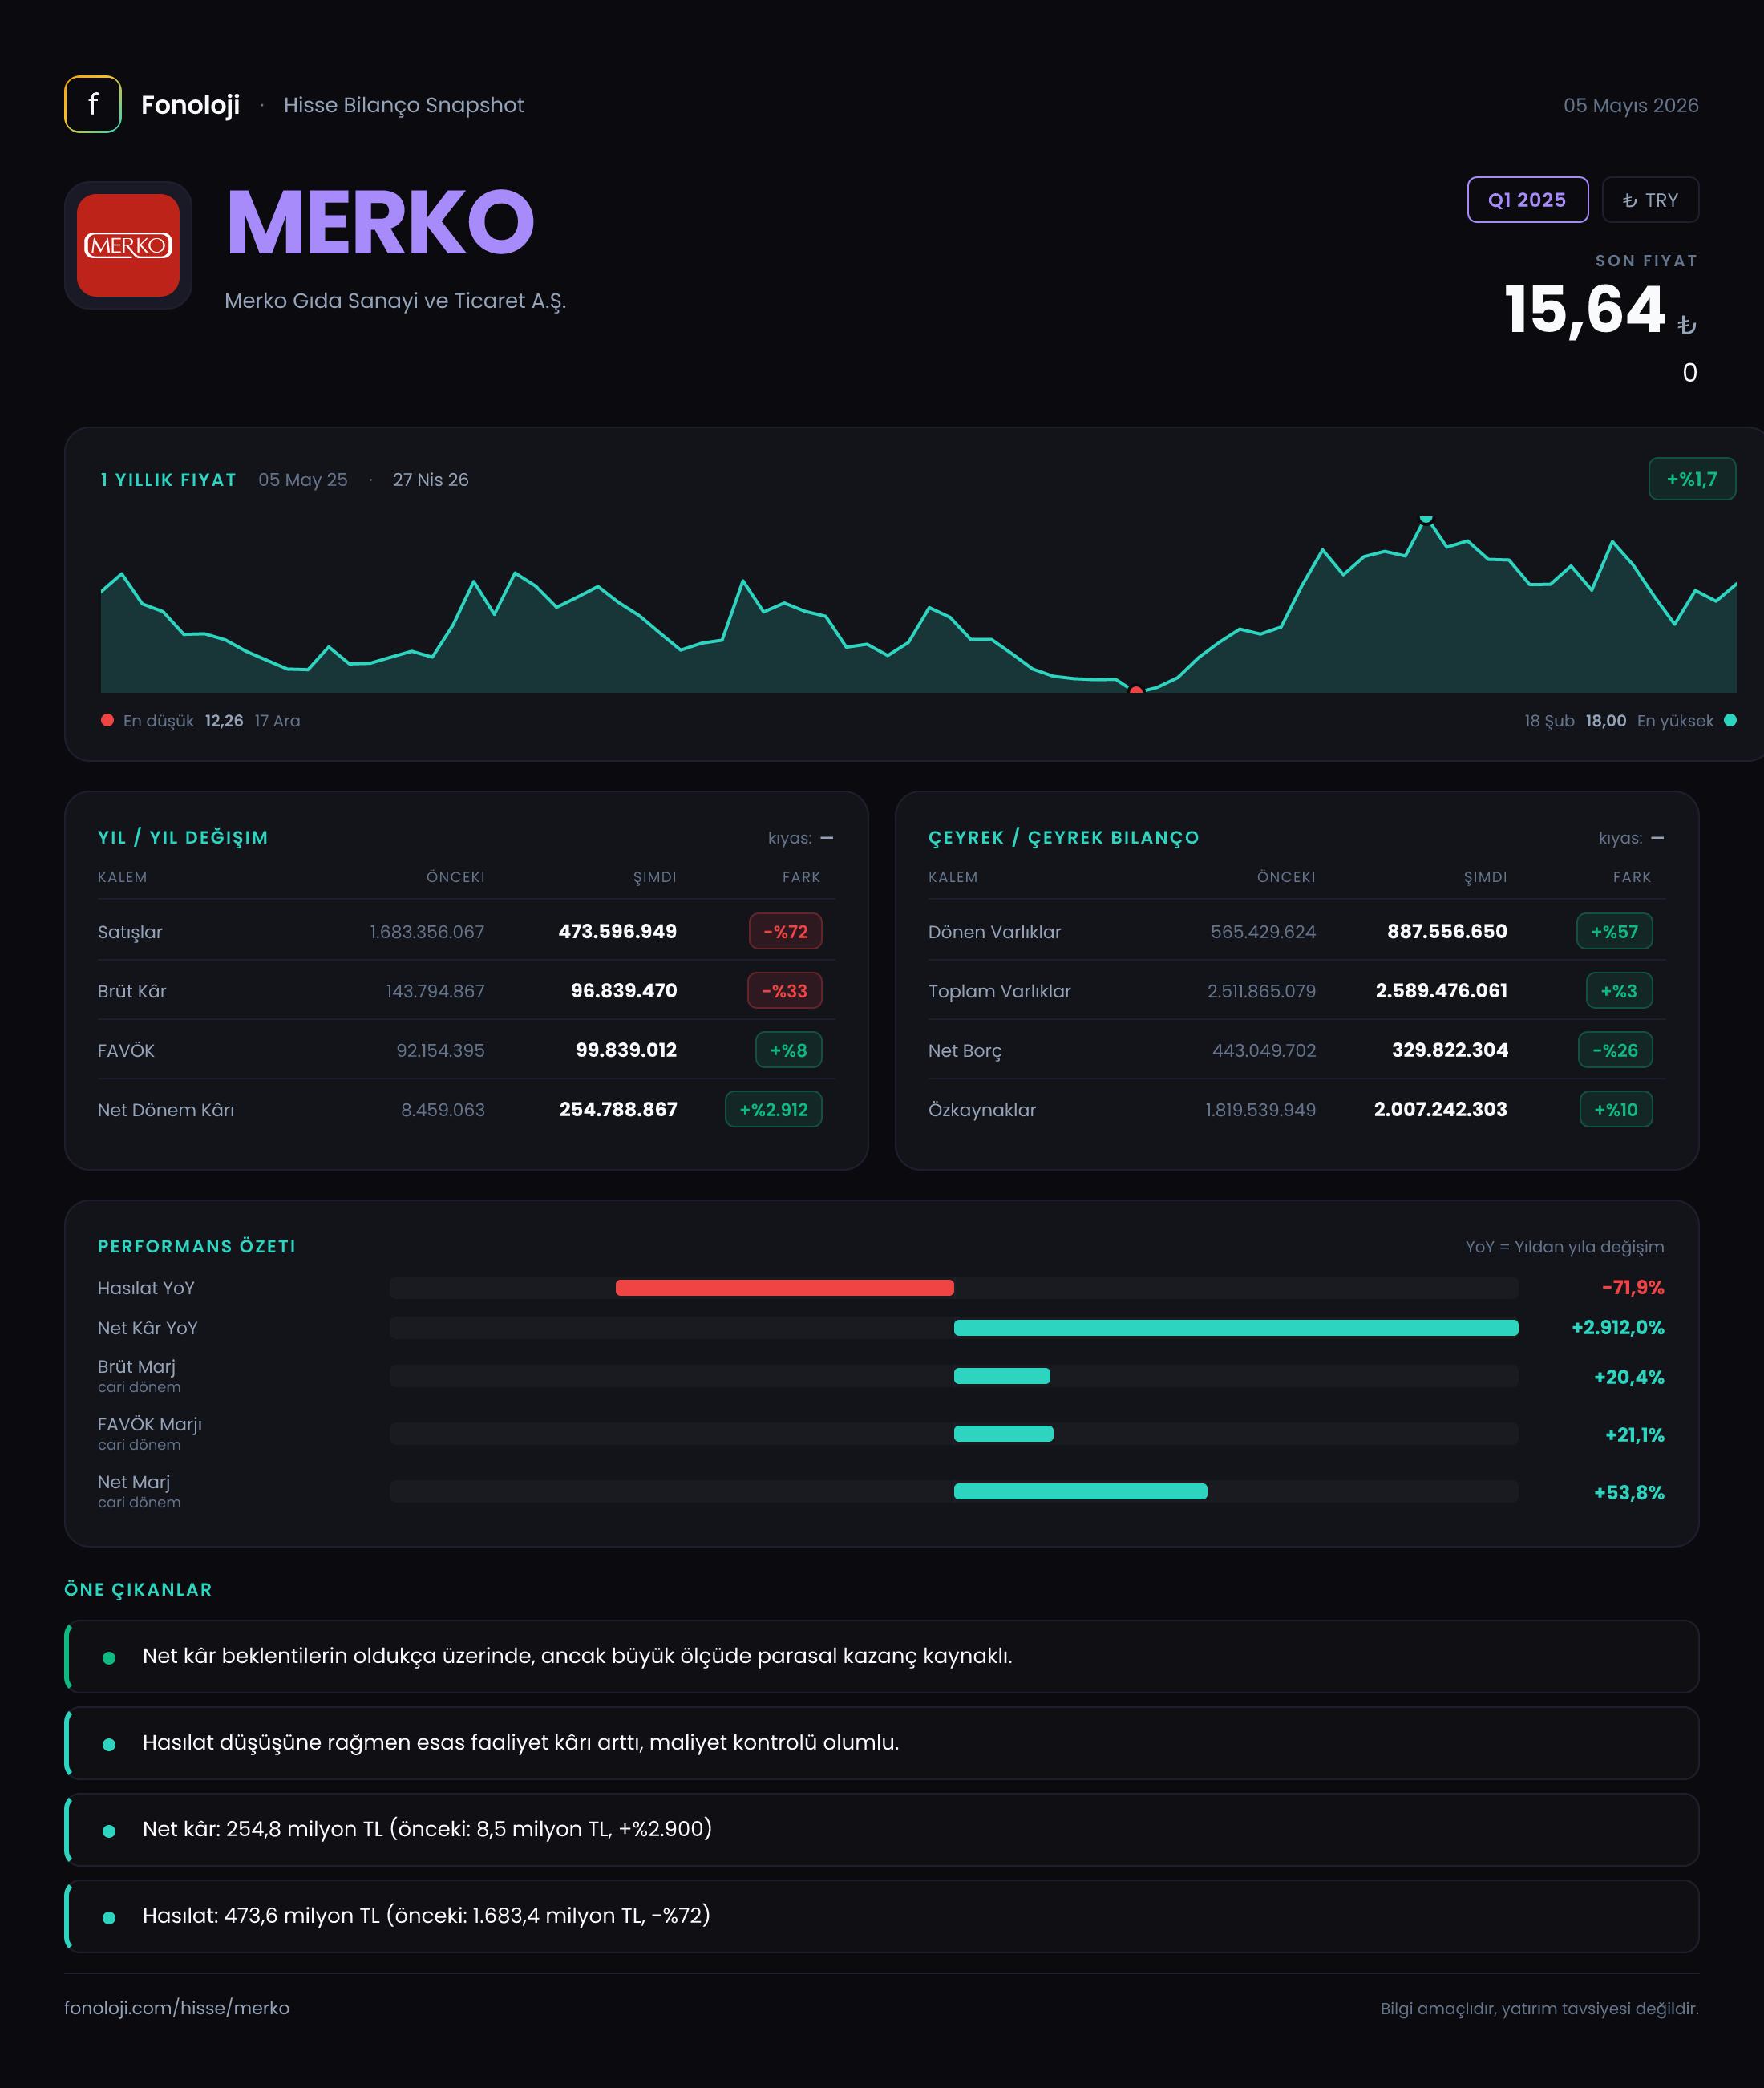Image resolution: width=1764 pixels, height=2088 pixels.
Task: Click the 'ÇEYREK / ÇEYREK BILANÇO' heading
Action: [1063, 838]
